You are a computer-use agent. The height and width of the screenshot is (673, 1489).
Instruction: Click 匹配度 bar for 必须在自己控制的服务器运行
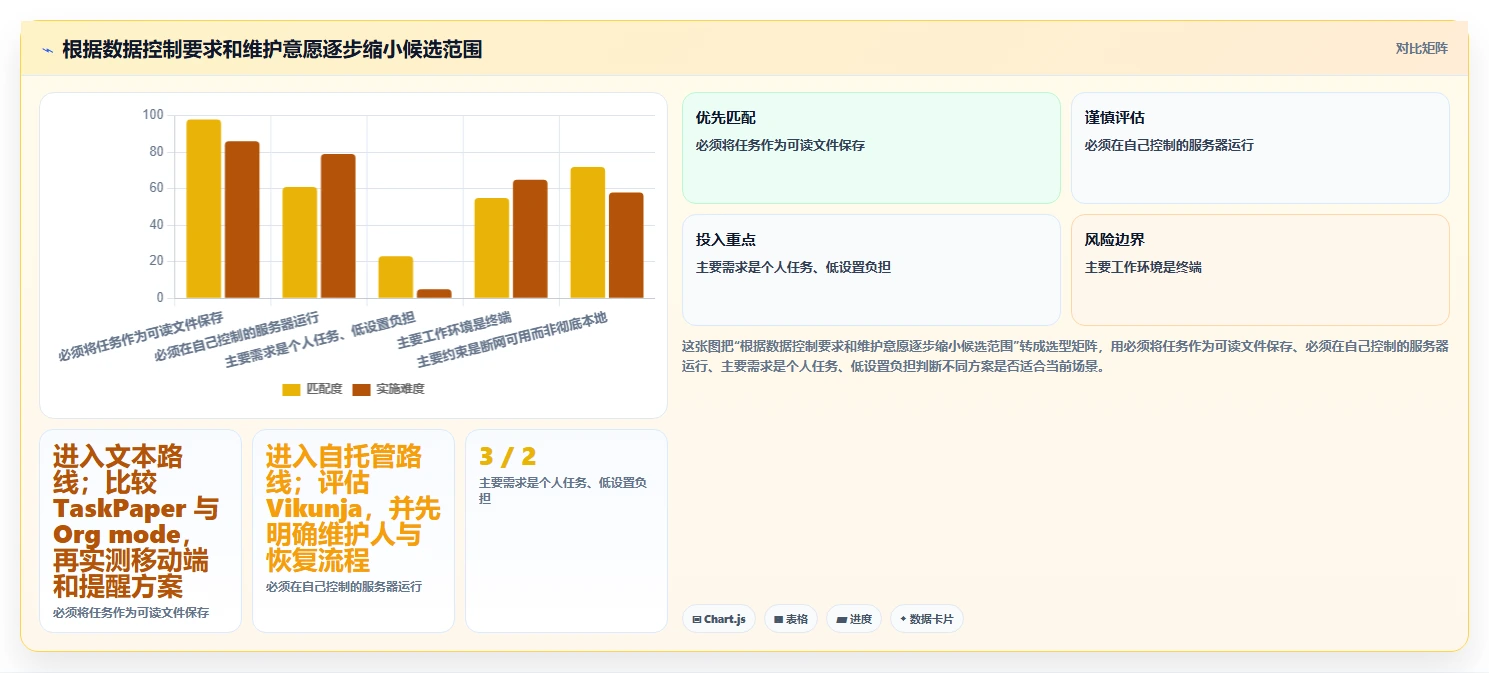pos(300,243)
